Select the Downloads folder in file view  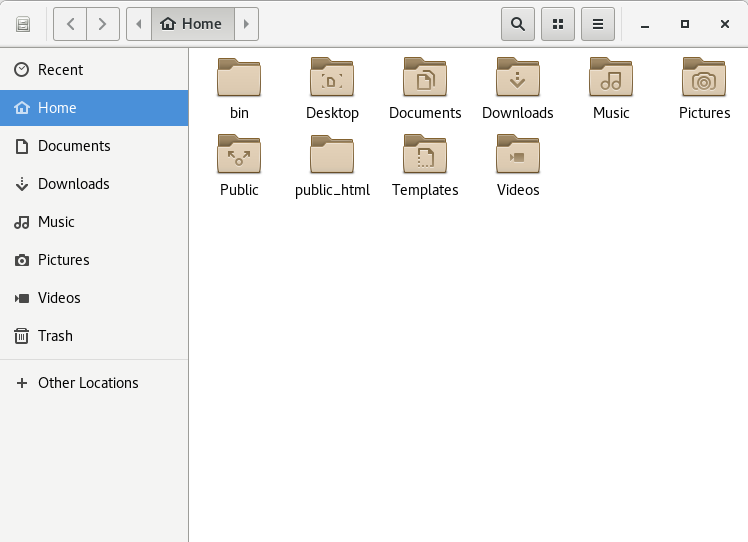pyautogui.click(x=518, y=78)
